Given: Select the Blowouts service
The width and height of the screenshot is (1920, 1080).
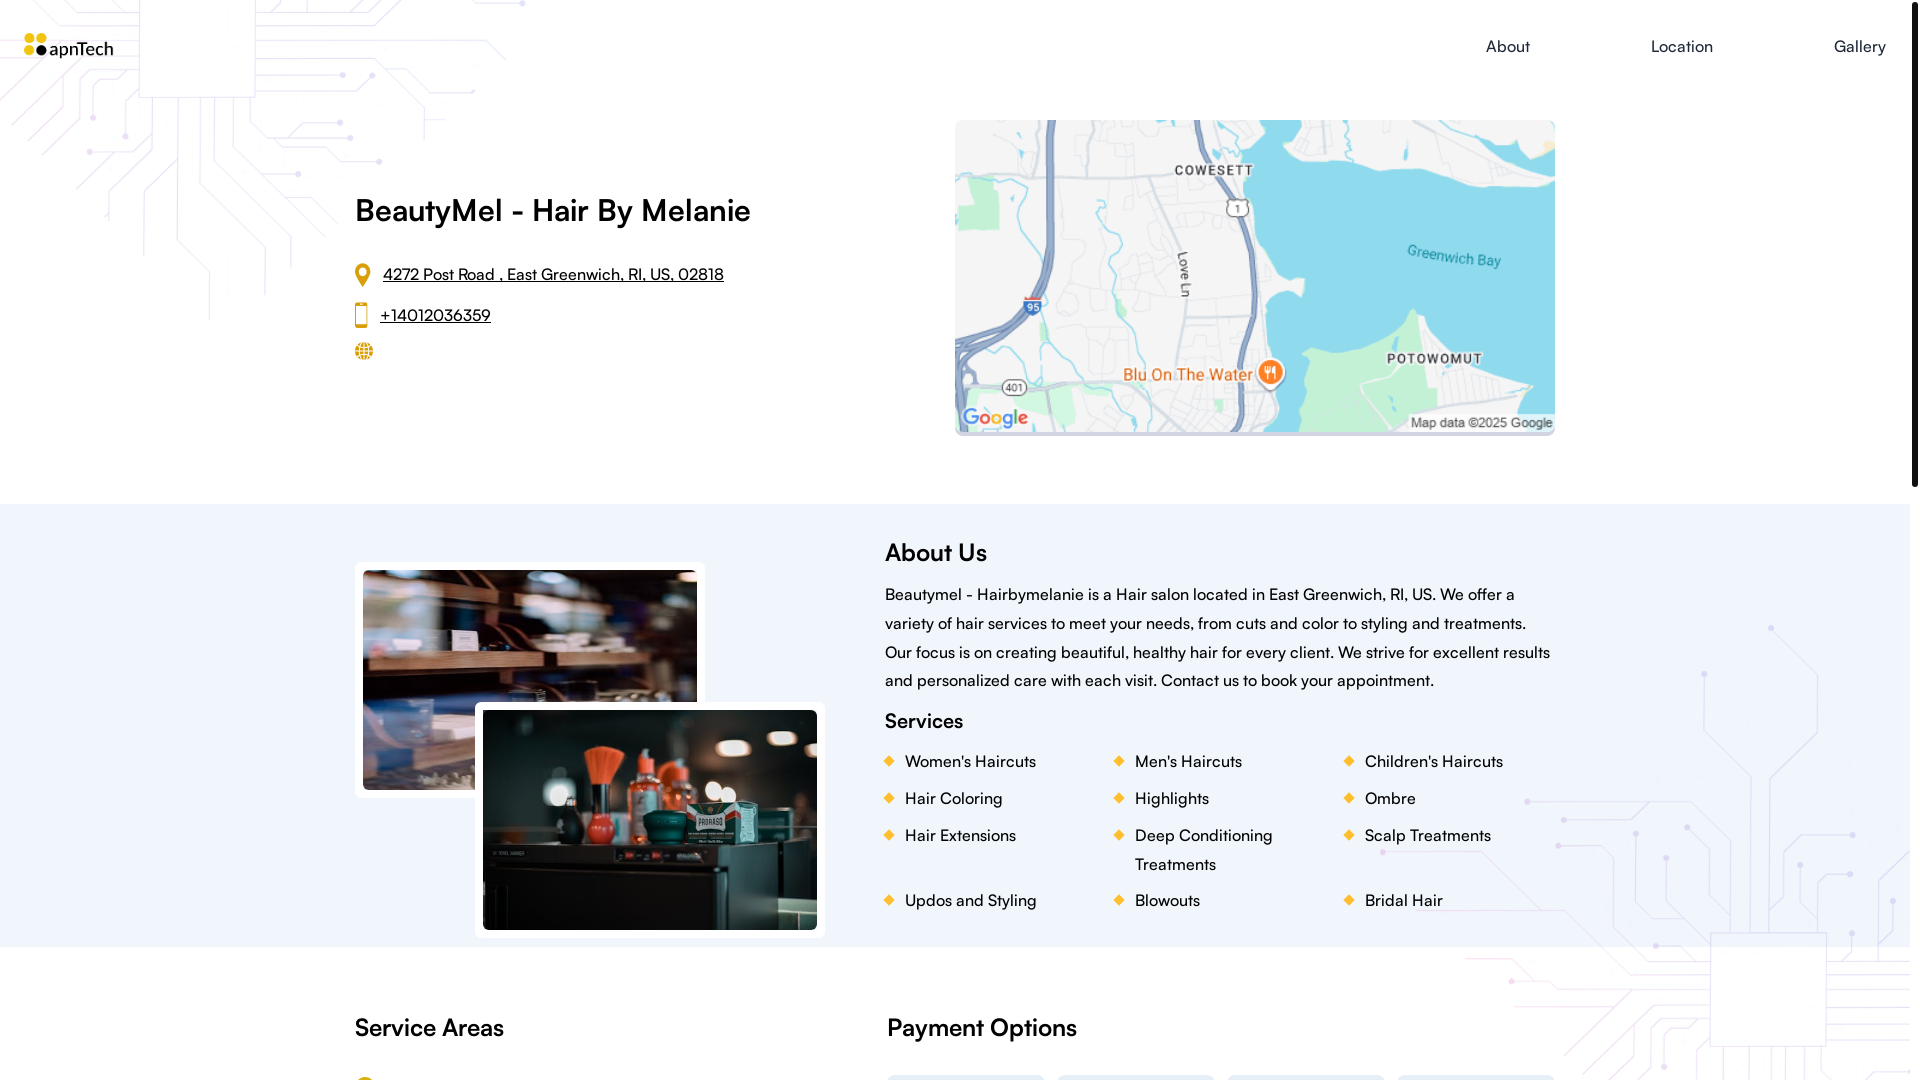Looking at the screenshot, I should (x=1167, y=901).
